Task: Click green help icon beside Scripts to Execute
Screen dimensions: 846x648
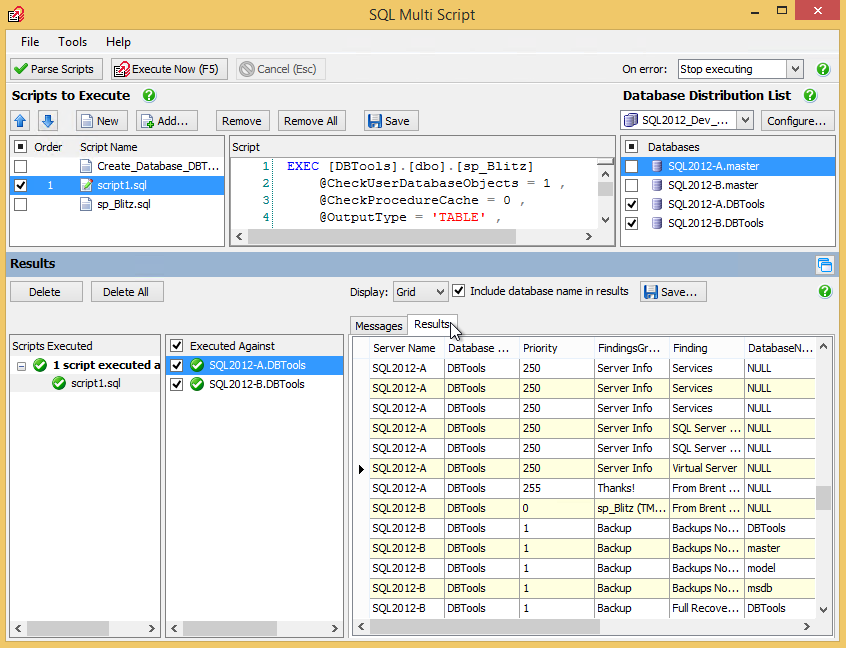Action: click(x=149, y=96)
